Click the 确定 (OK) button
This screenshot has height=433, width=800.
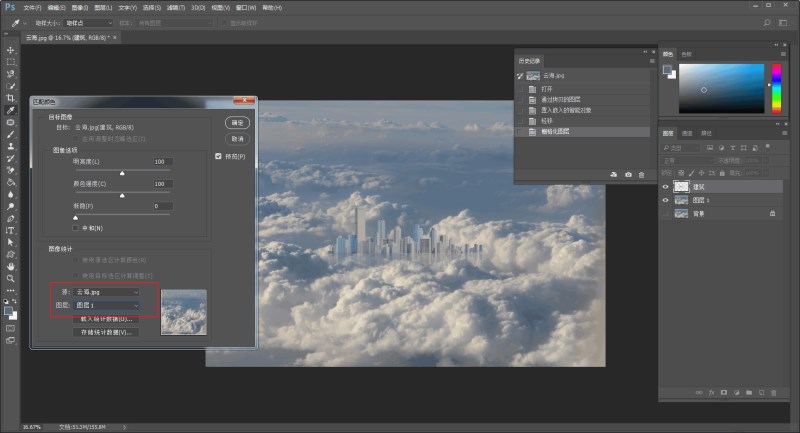(x=237, y=122)
